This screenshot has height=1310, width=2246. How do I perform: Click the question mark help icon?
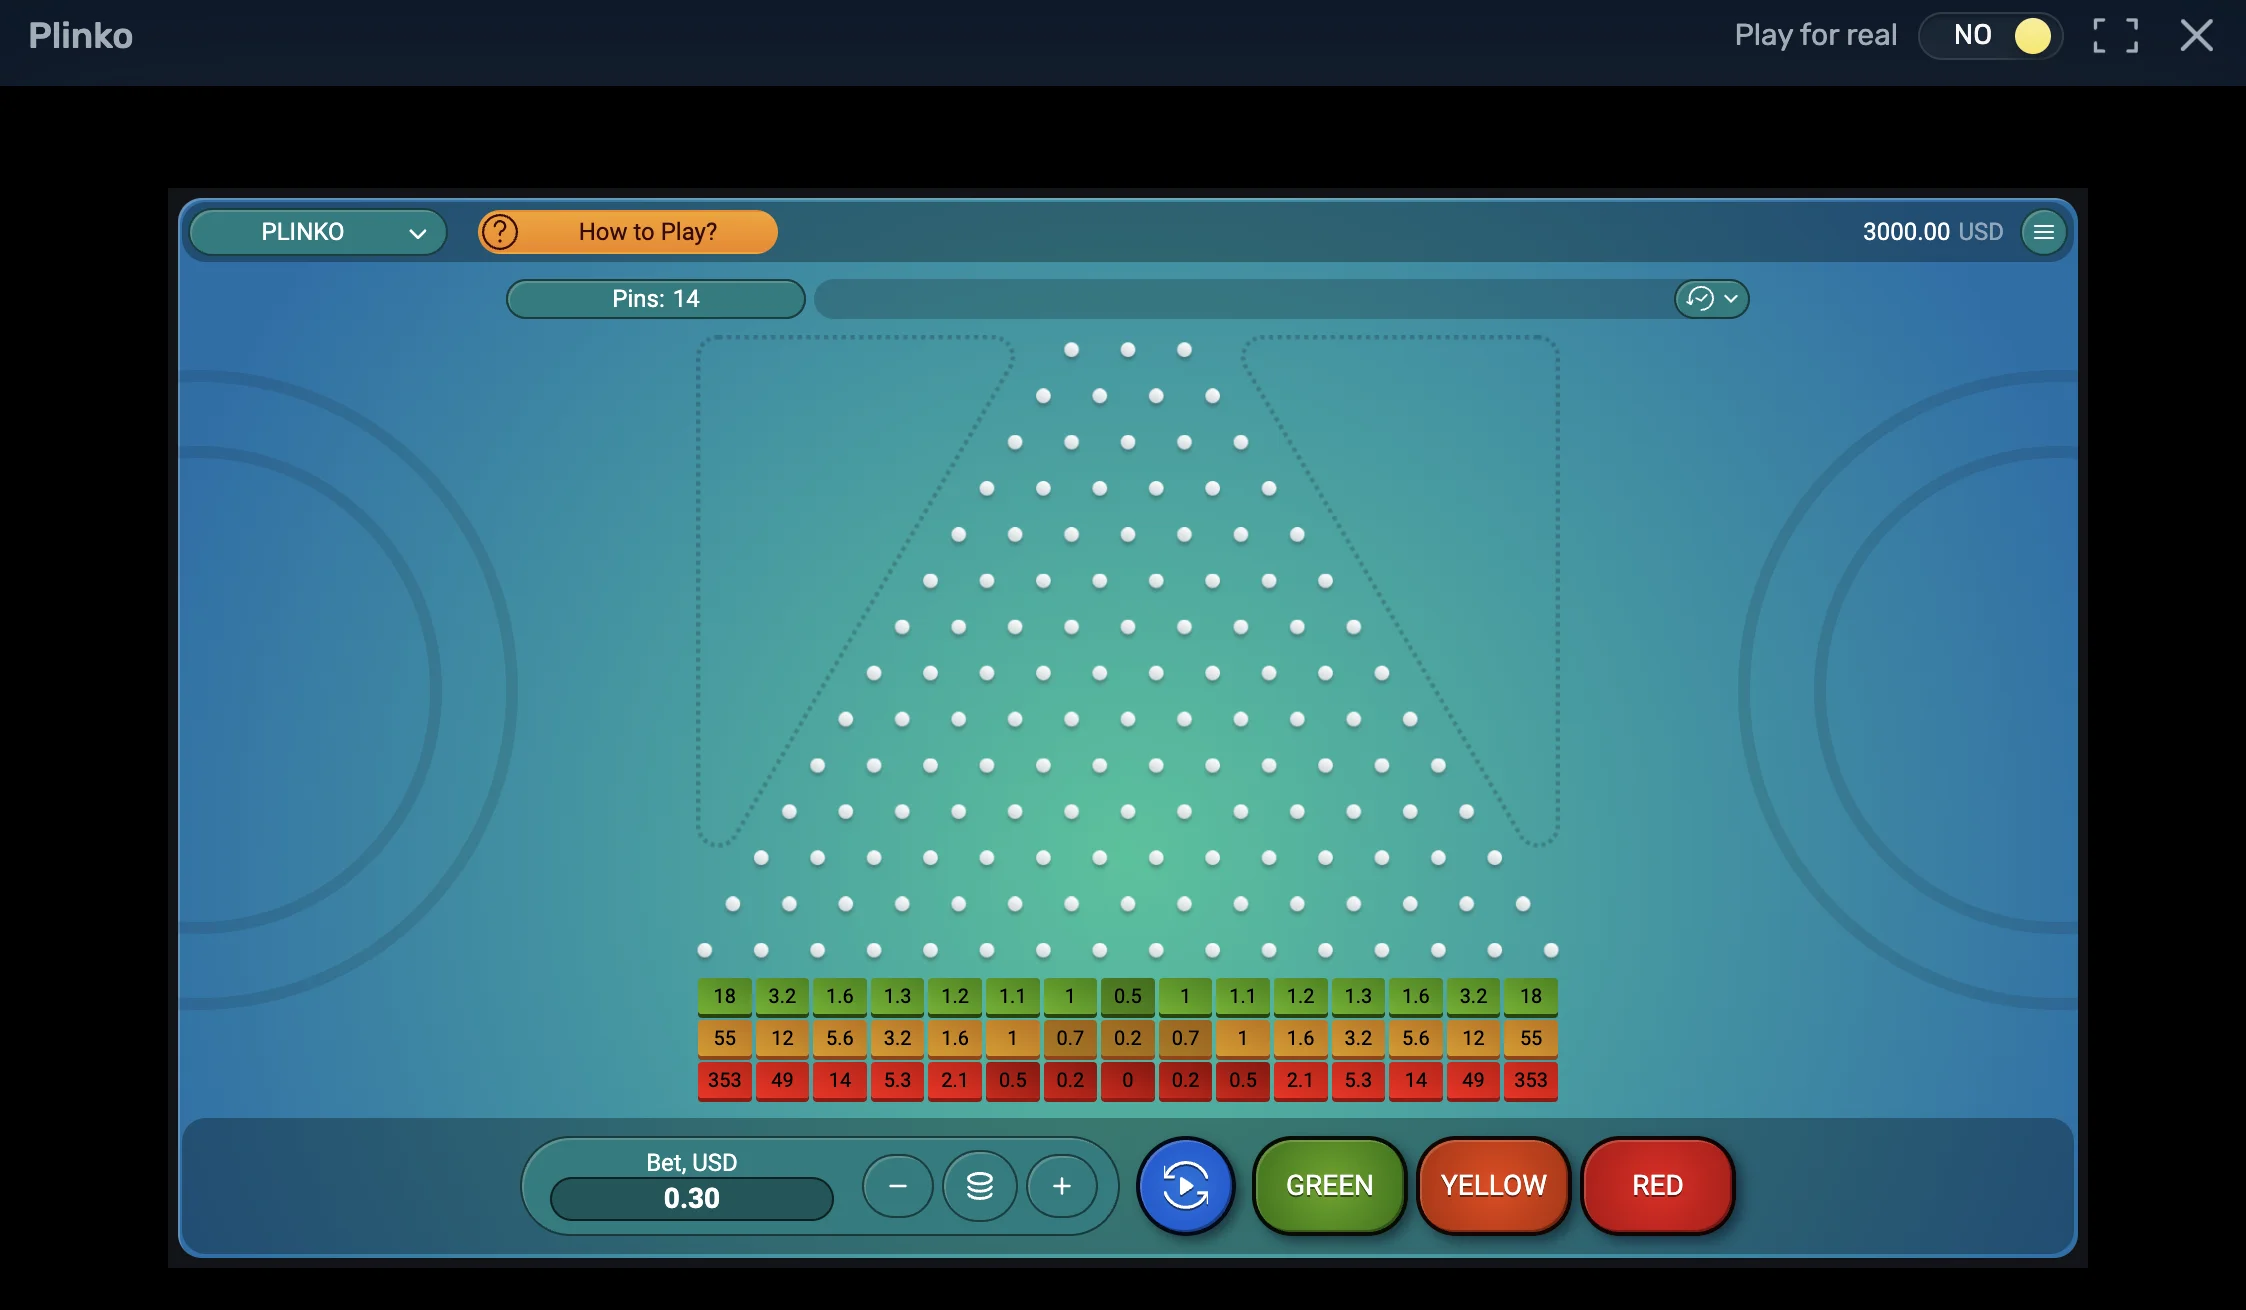click(x=500, y=232)
